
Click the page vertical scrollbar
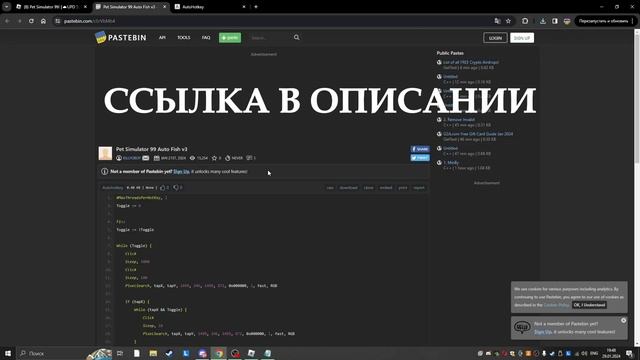point(637,188)
